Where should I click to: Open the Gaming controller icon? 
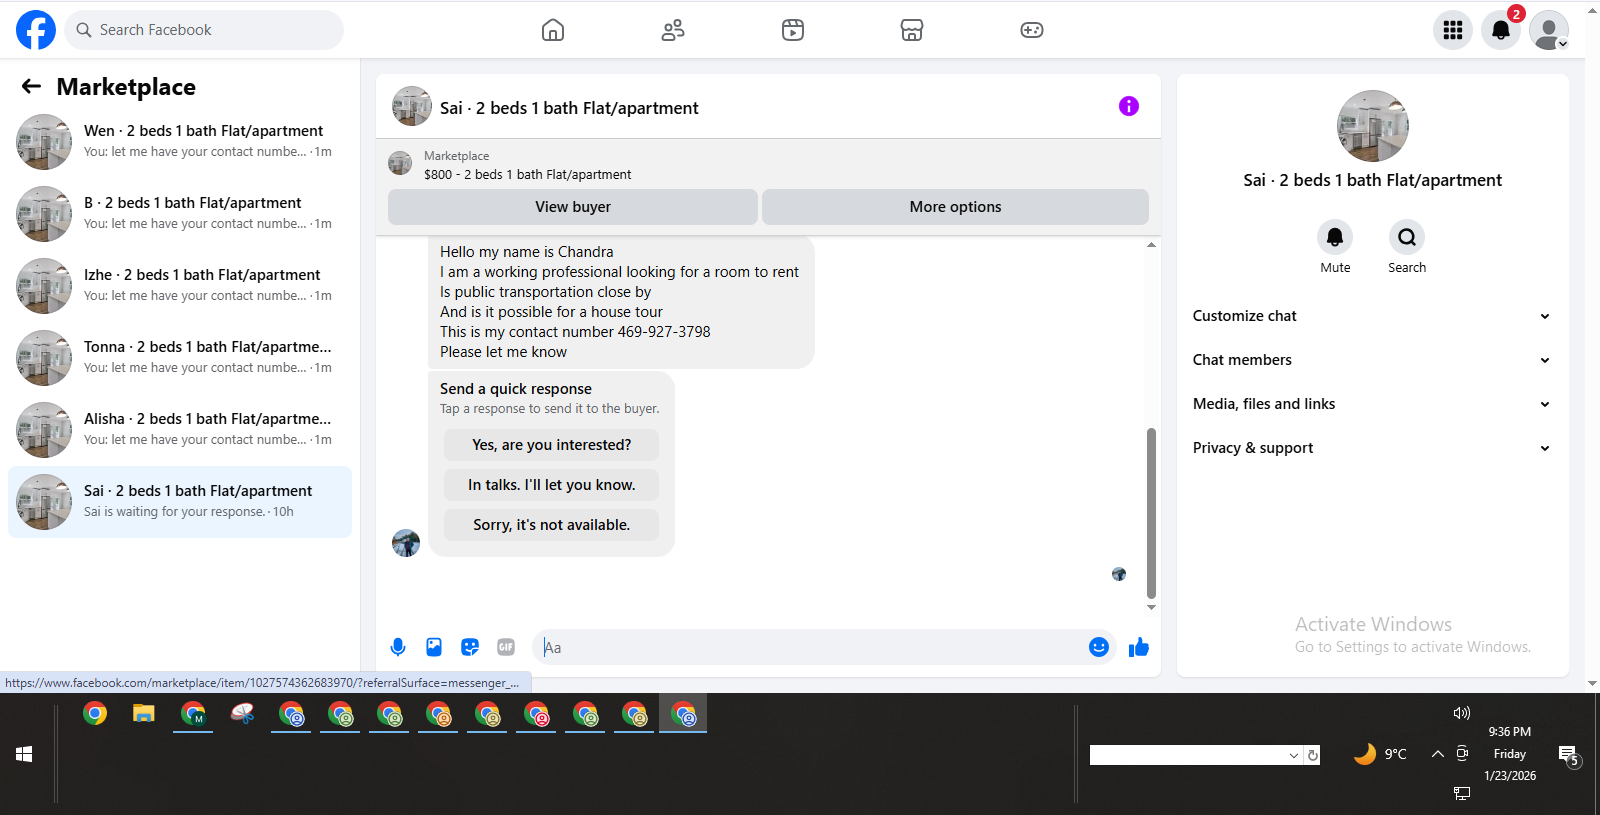click(x=1032, y=30)
